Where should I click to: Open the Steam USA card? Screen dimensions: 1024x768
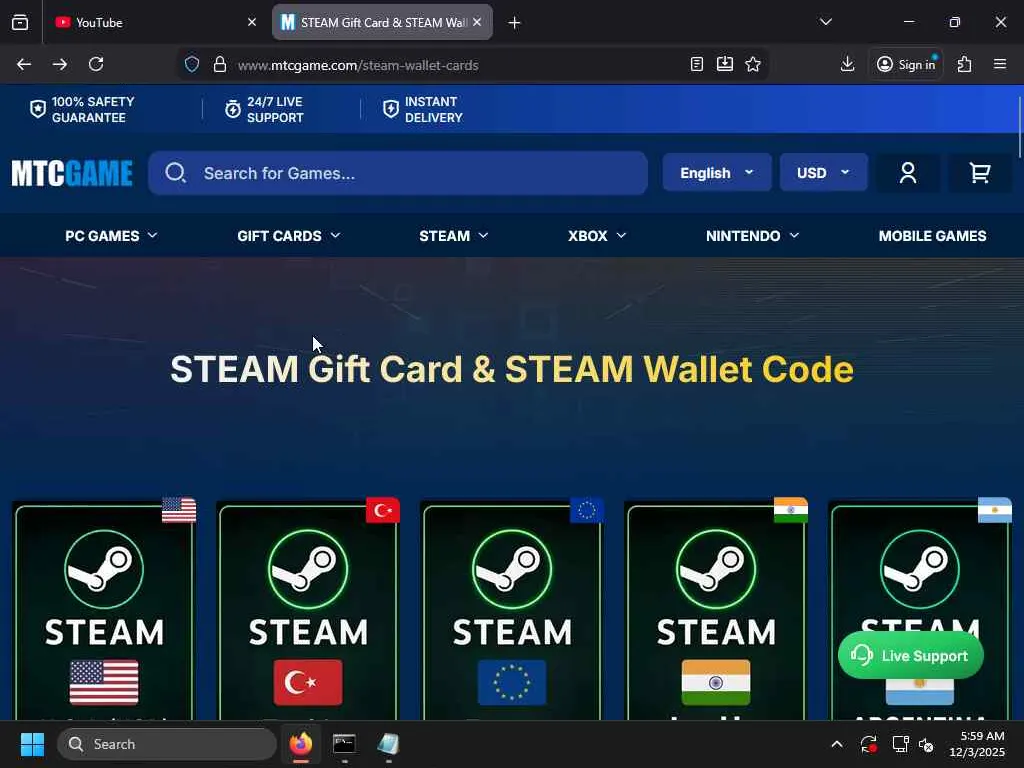click(104, 611)
